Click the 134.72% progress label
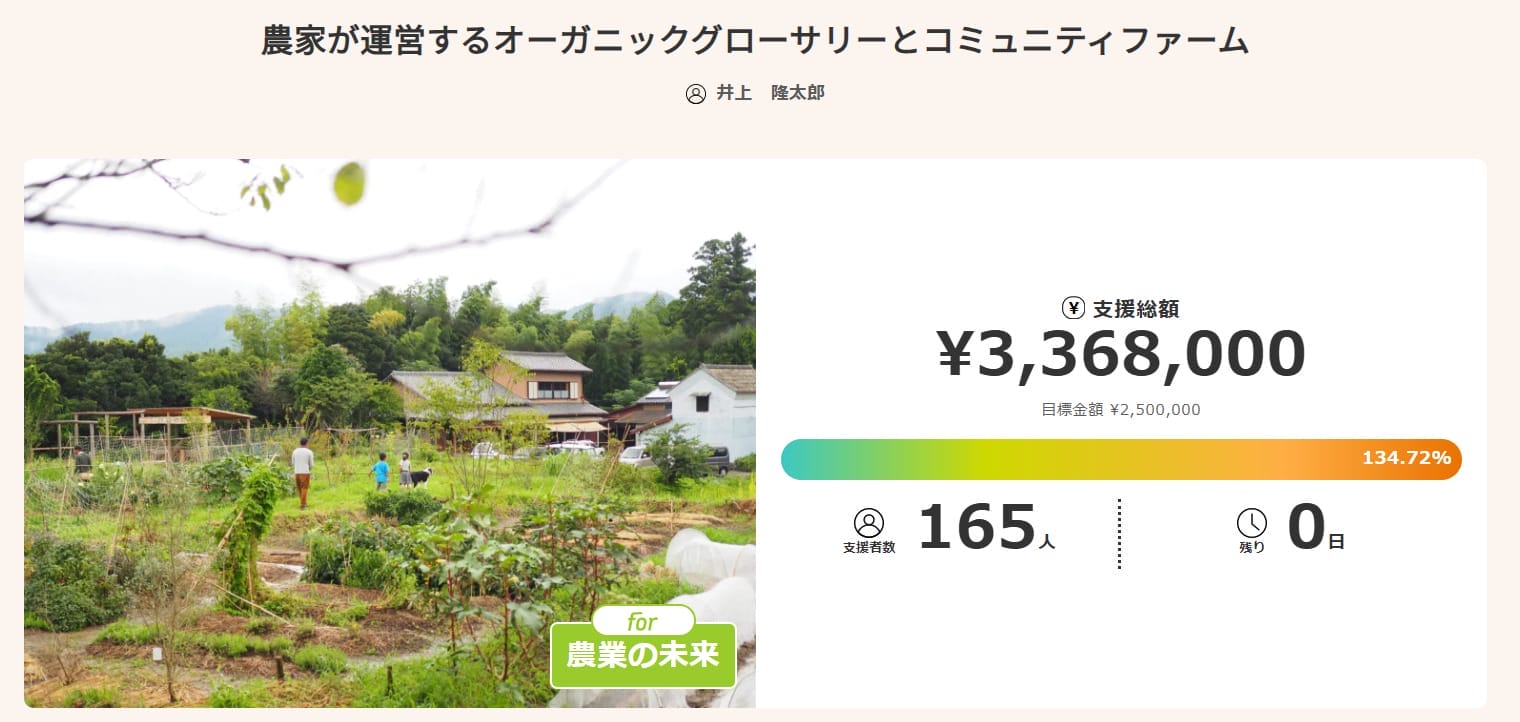The width and height of the screenshot is (1520, 722). [1406, 459]
